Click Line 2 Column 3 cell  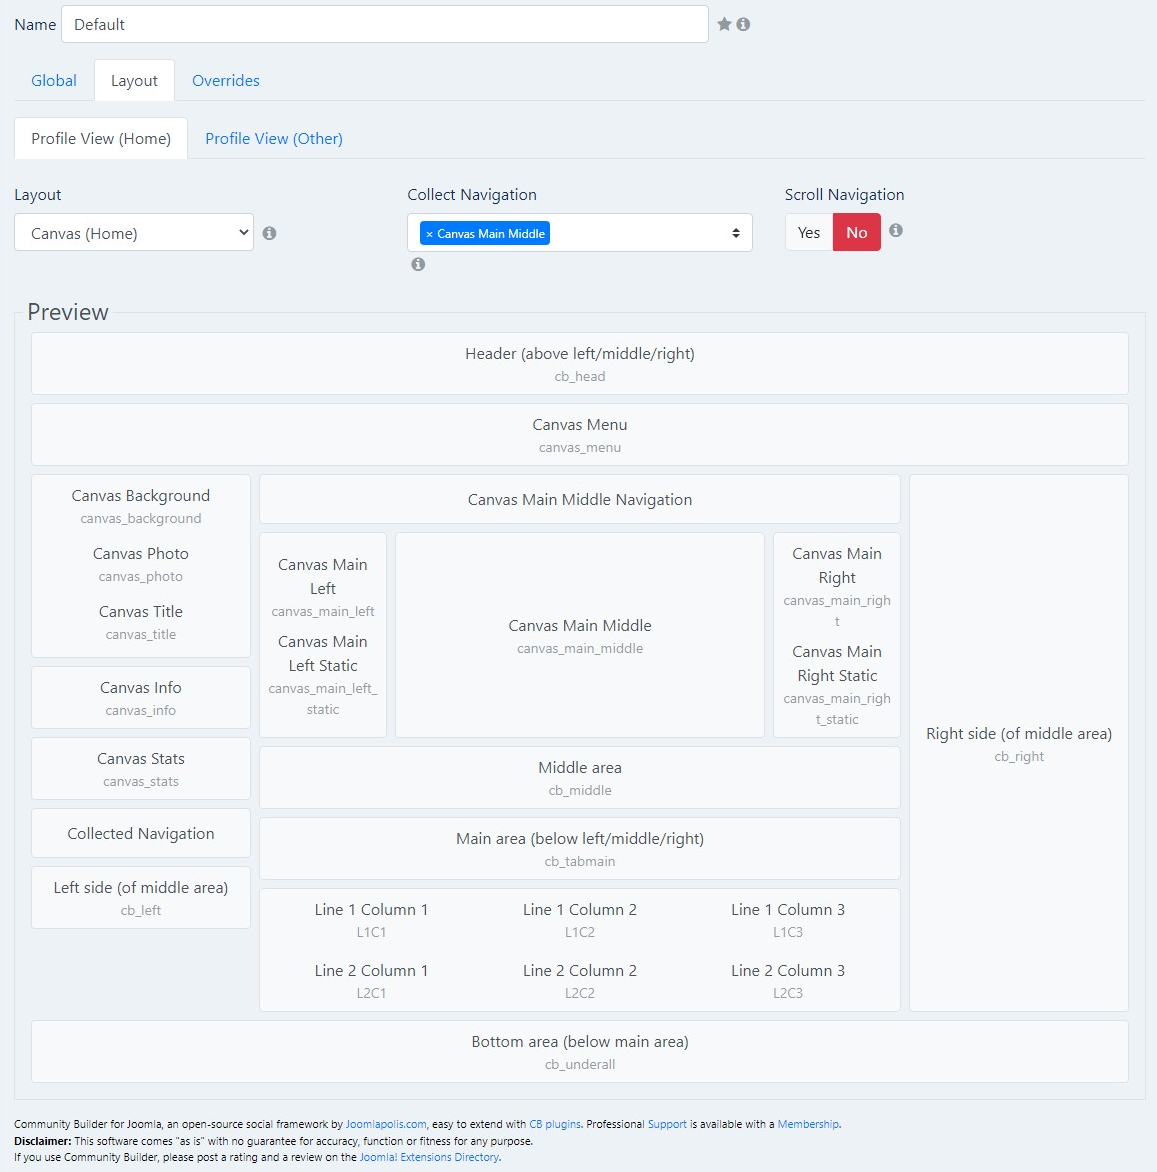[788, 981]
